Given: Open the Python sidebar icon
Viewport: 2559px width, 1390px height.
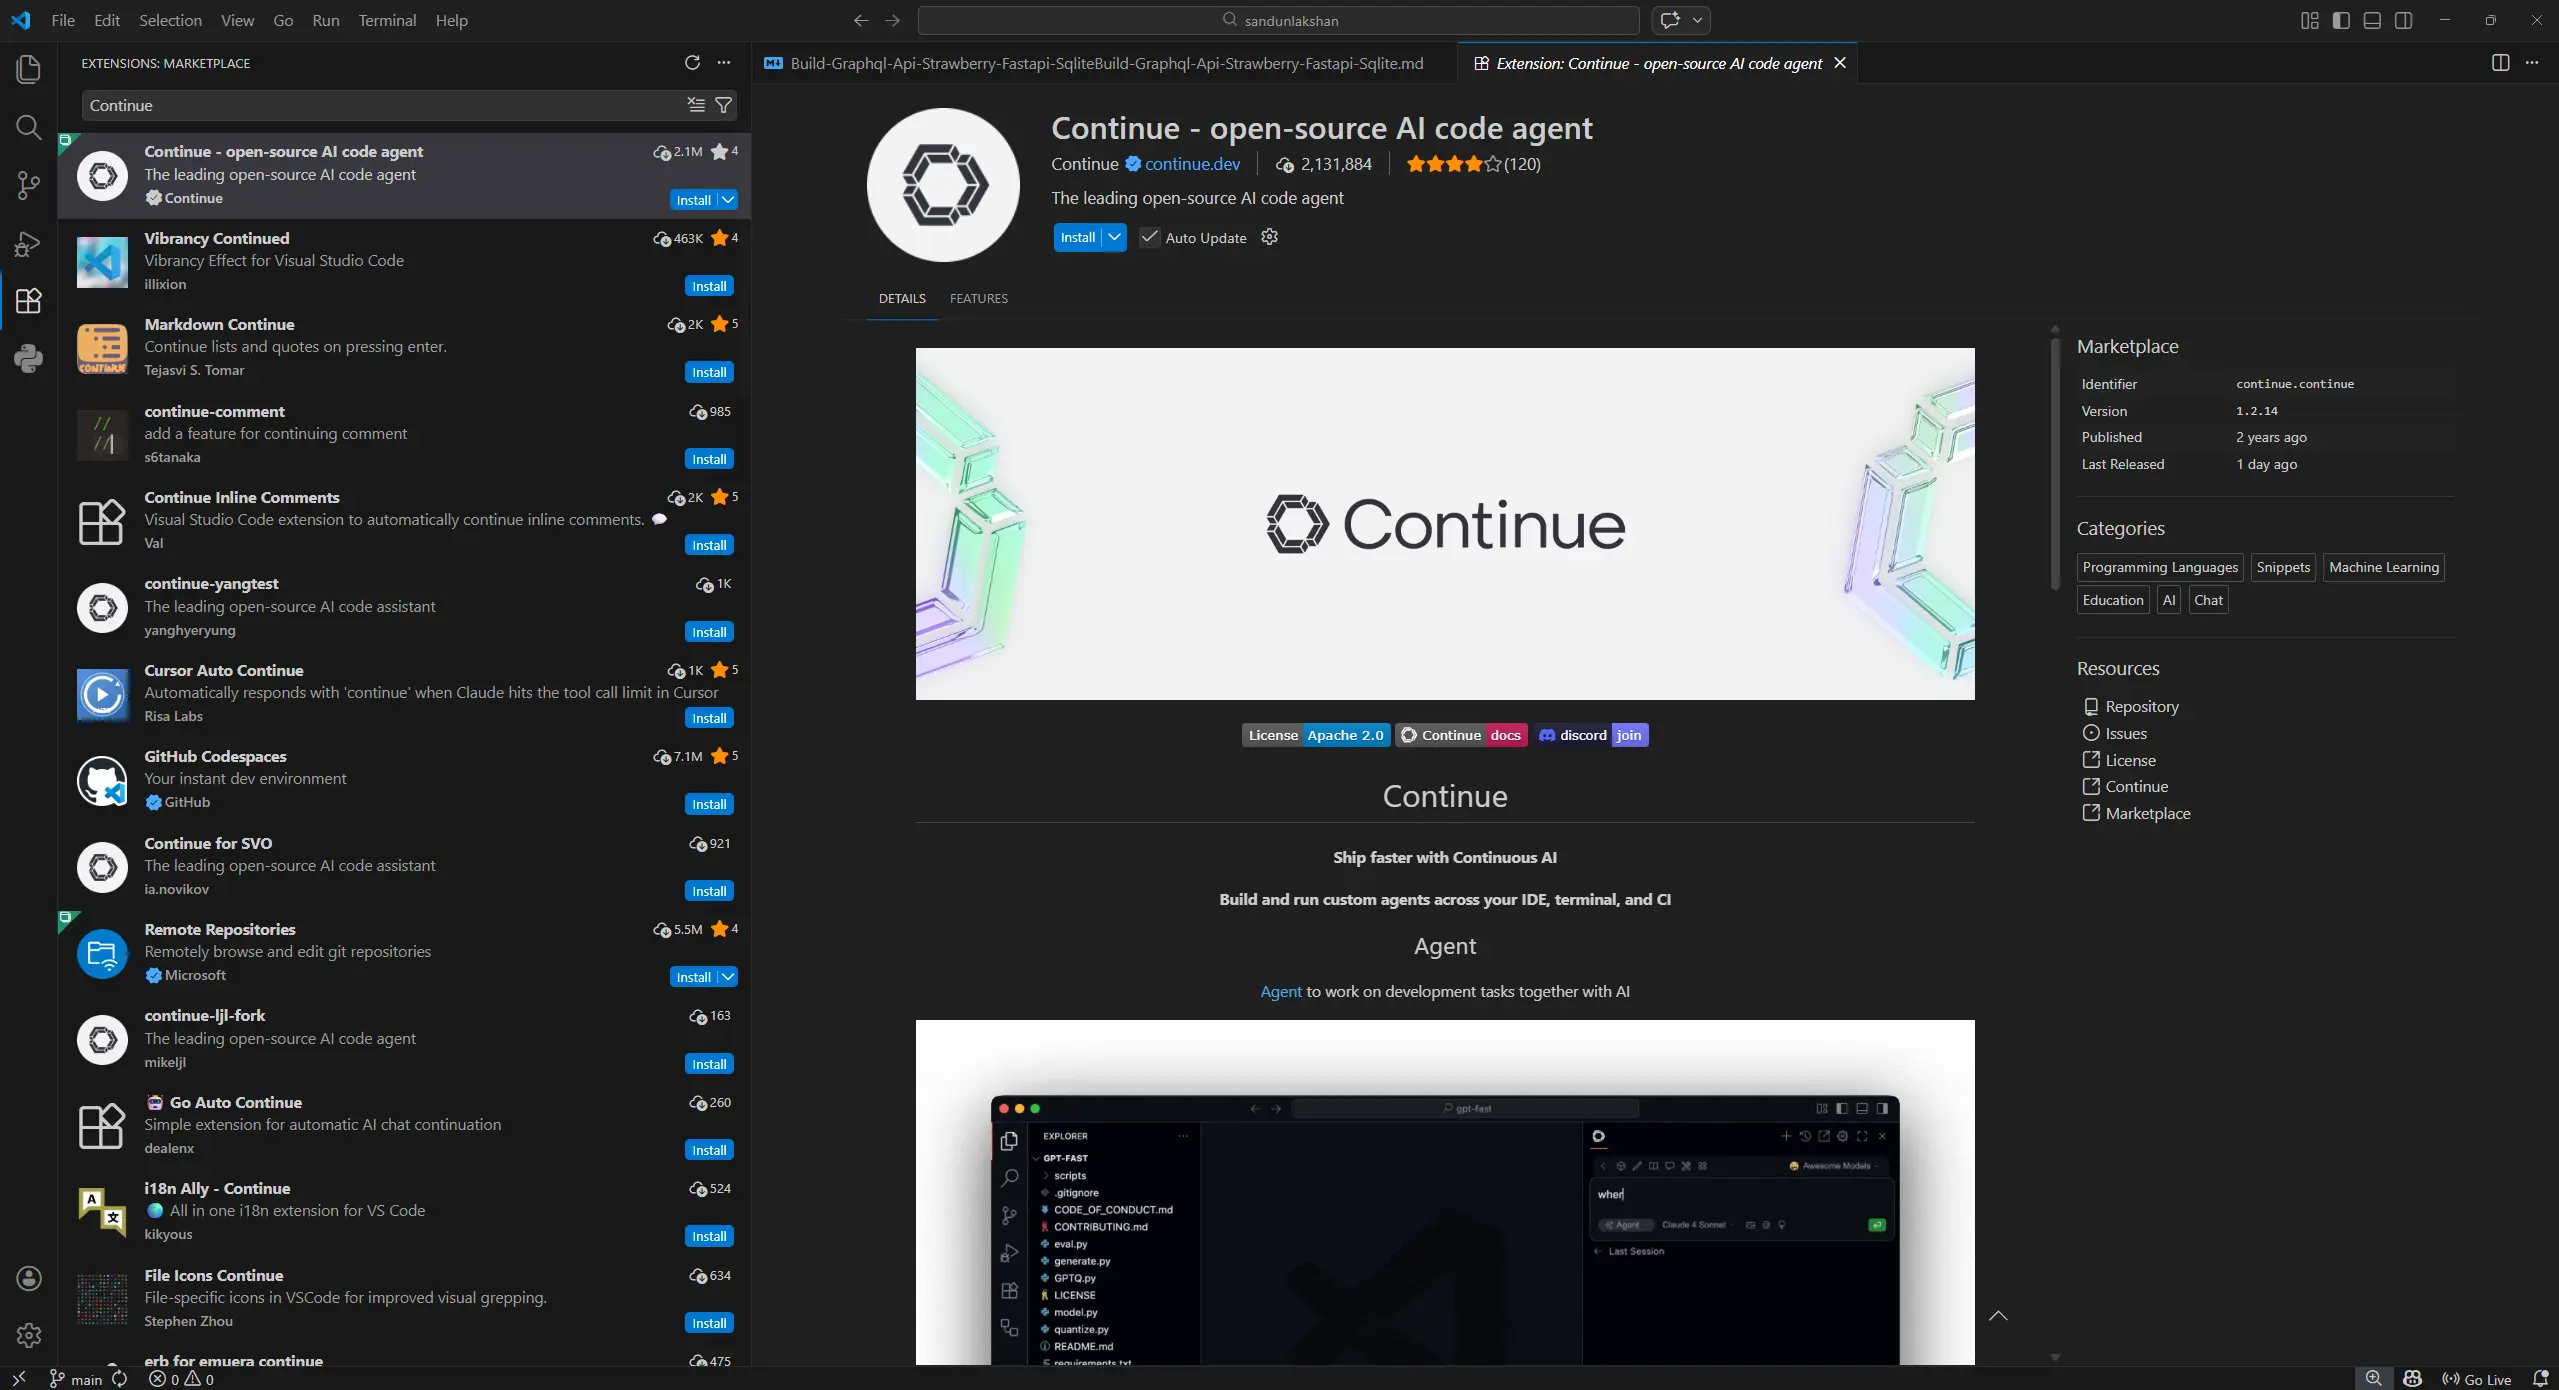Looking at the screenshot, I should coord(28,358).
